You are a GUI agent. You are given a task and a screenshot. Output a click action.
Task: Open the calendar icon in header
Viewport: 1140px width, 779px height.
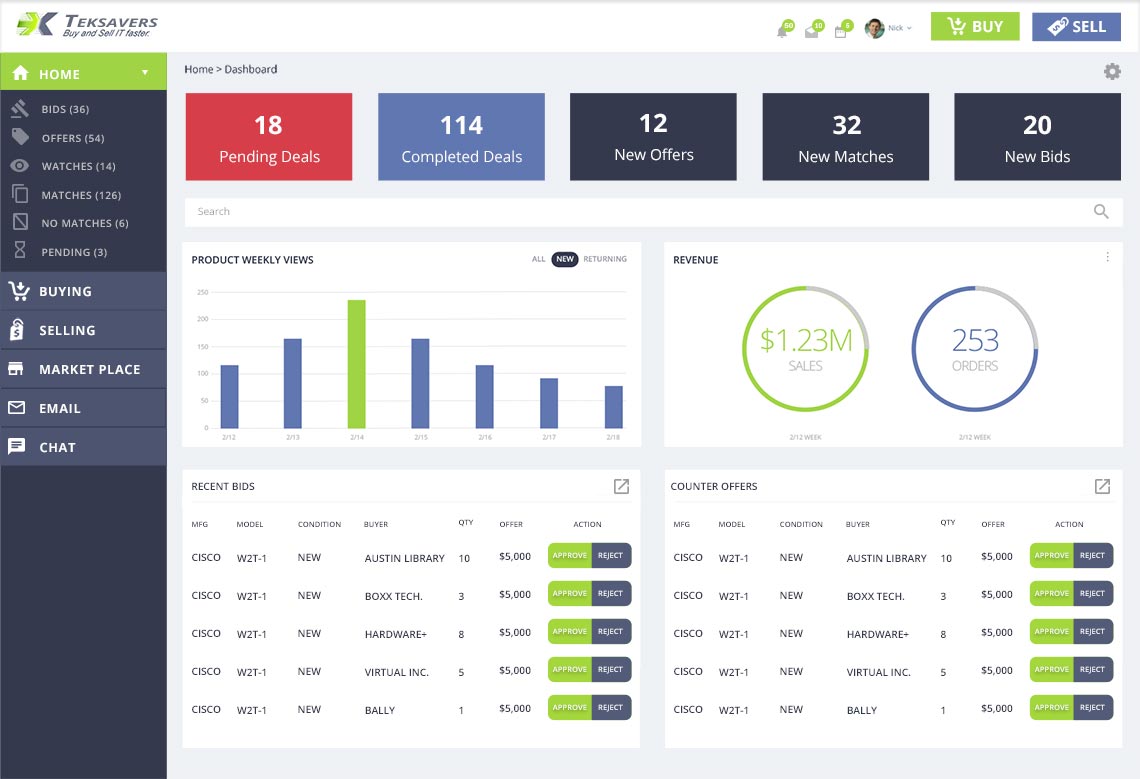[x=840, y=31]
